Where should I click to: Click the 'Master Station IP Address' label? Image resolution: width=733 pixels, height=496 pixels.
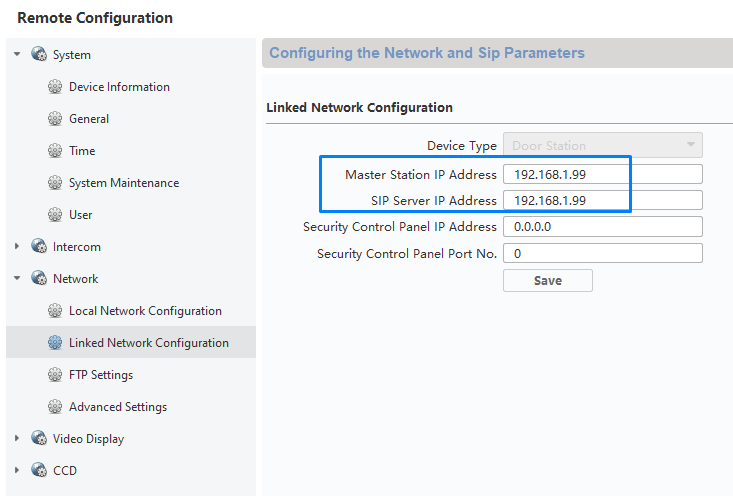(x=421, y=174)
